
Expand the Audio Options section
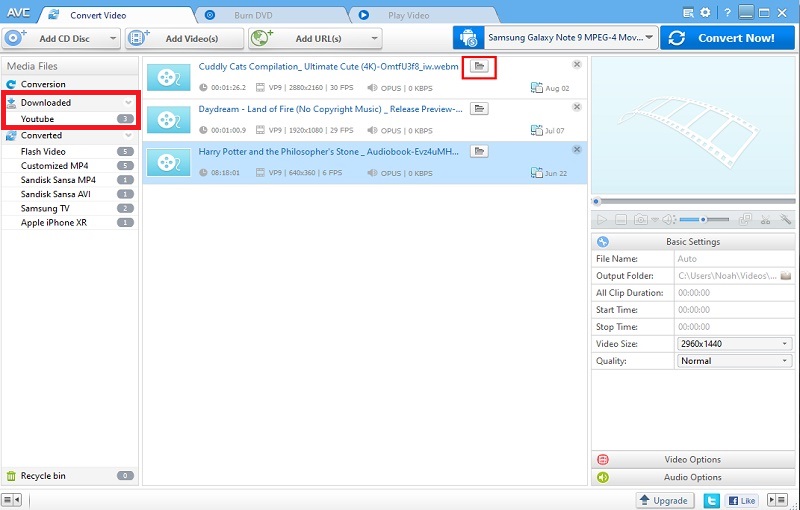(693, 477)
